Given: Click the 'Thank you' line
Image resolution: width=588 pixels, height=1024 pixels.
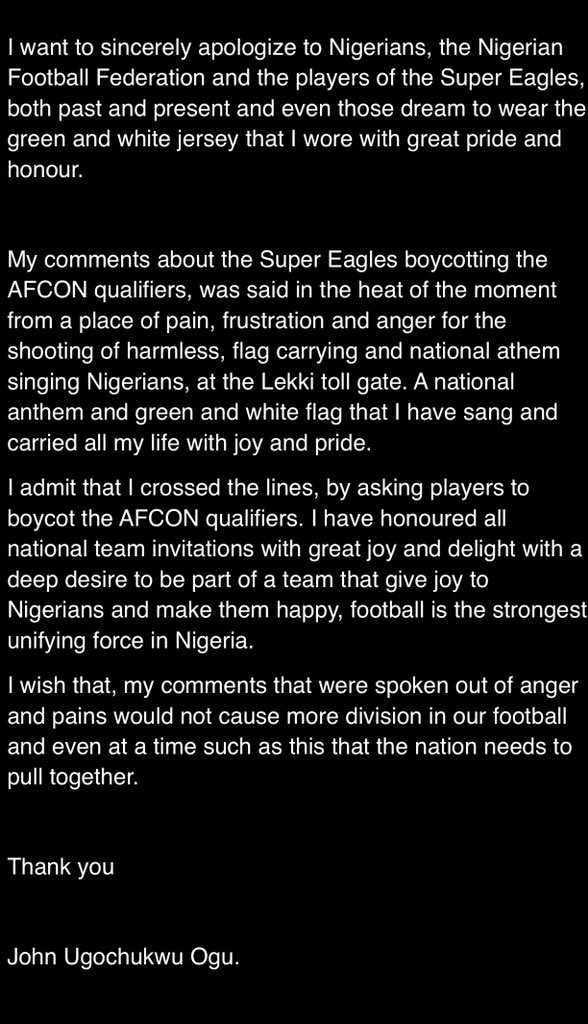Looking at the screenshot, I should point(61,867).
